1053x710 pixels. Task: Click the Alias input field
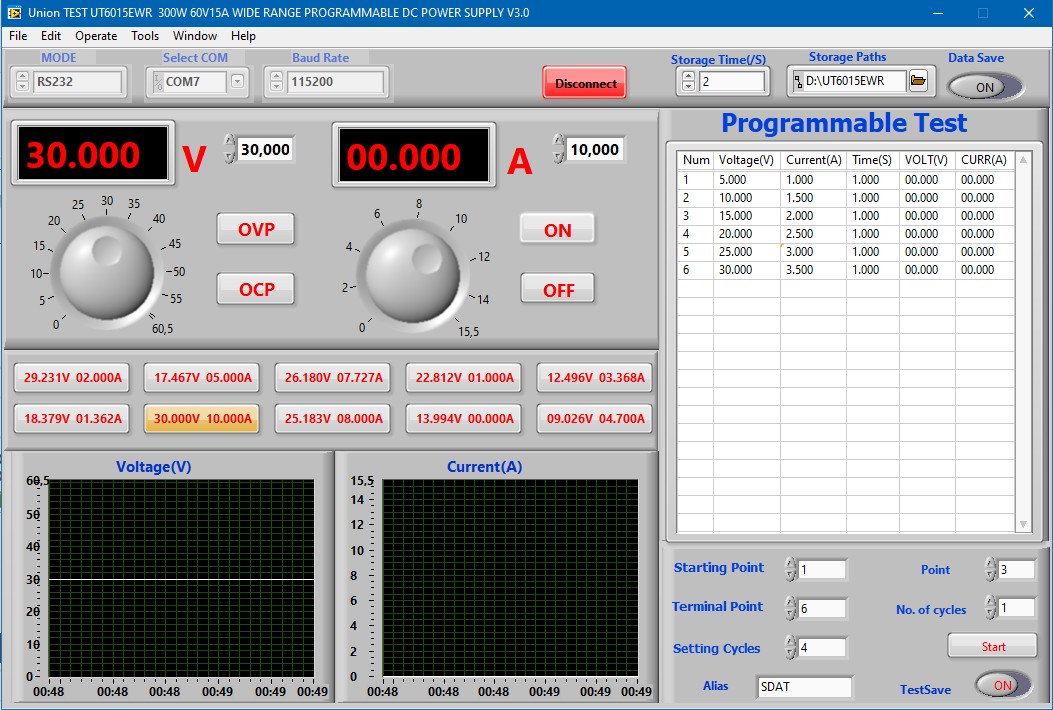(804, 687)
